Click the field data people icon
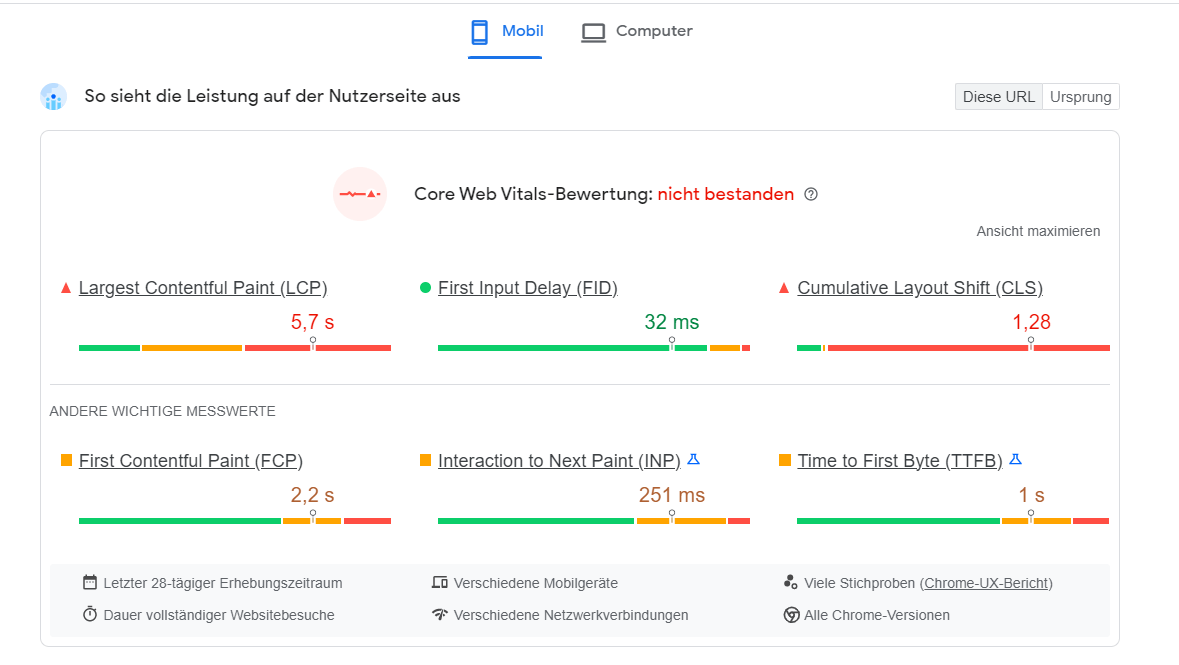The width and height of the screenshot is (1179, 665). pos(53,97)
